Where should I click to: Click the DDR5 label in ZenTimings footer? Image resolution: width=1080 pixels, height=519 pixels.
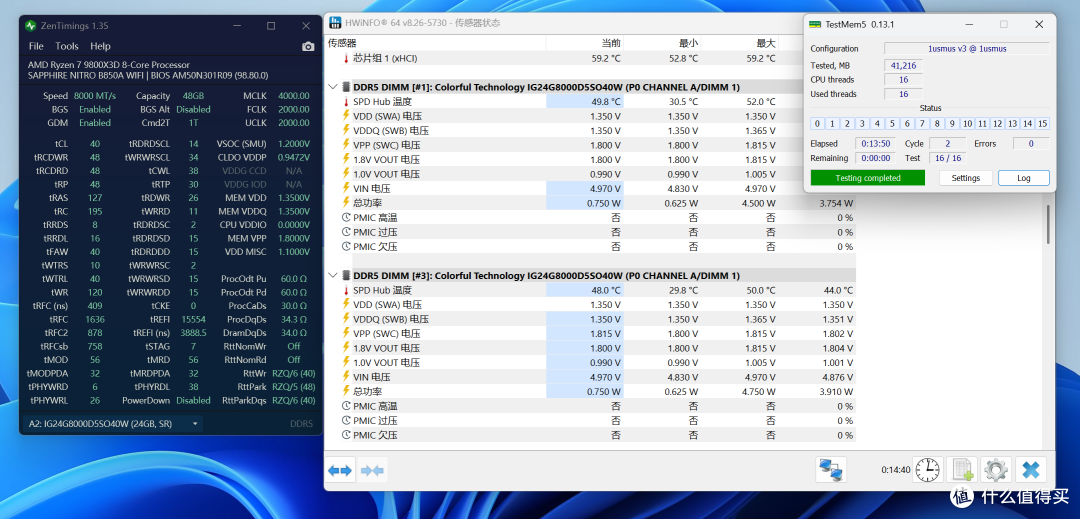click(301, 424)
